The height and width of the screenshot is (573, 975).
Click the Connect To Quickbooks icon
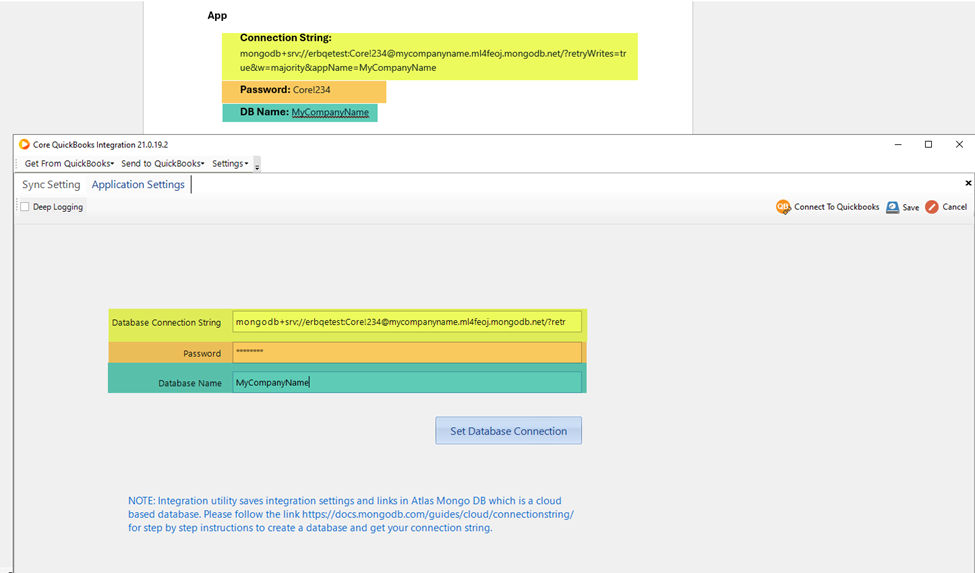783,207
